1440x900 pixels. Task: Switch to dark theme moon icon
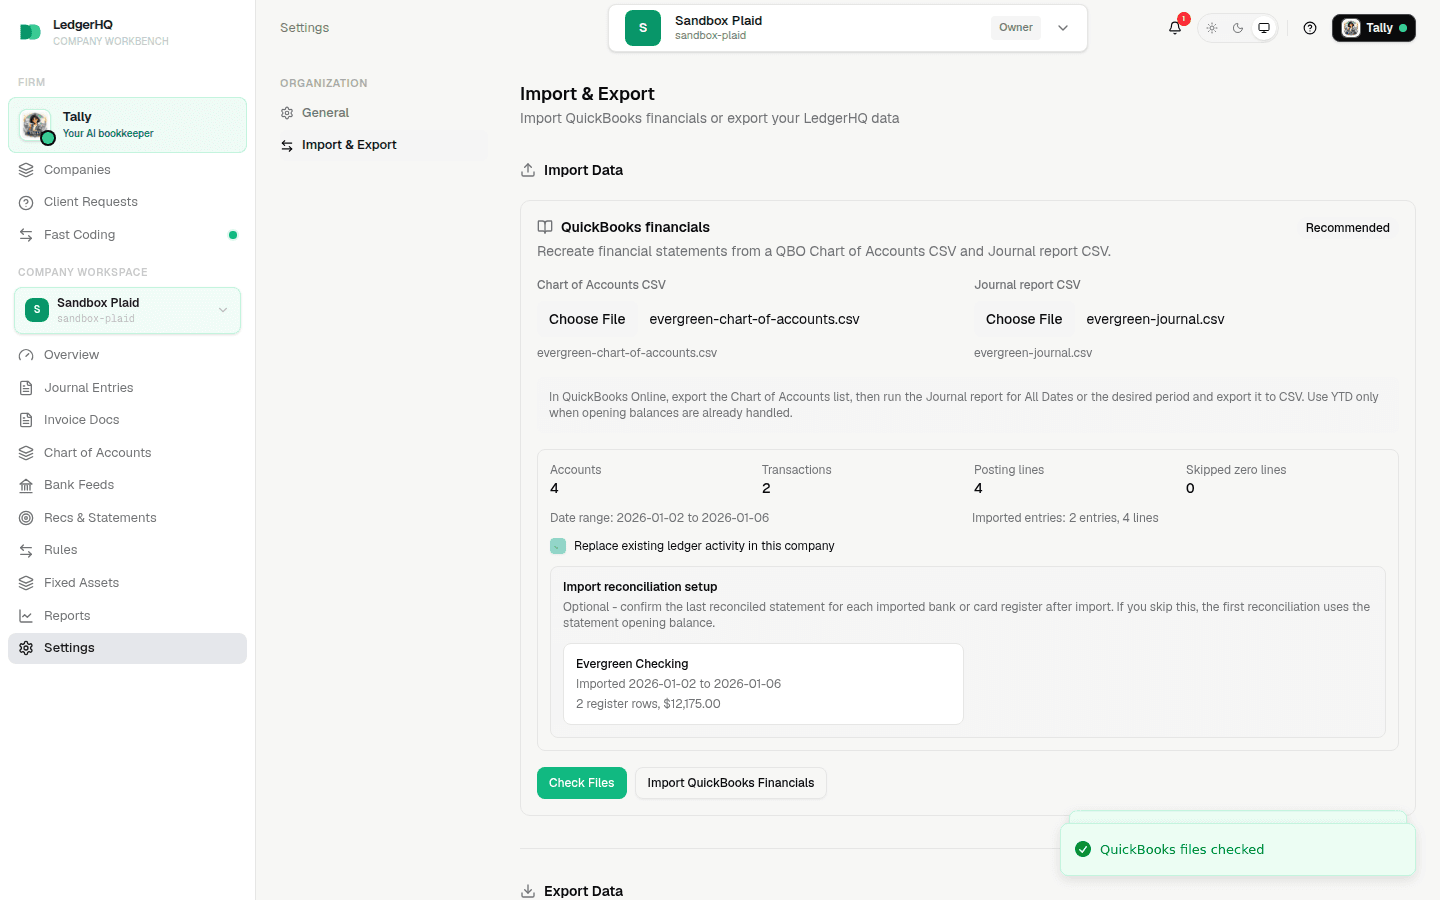pyautogui.click(x=1238, y=28)
